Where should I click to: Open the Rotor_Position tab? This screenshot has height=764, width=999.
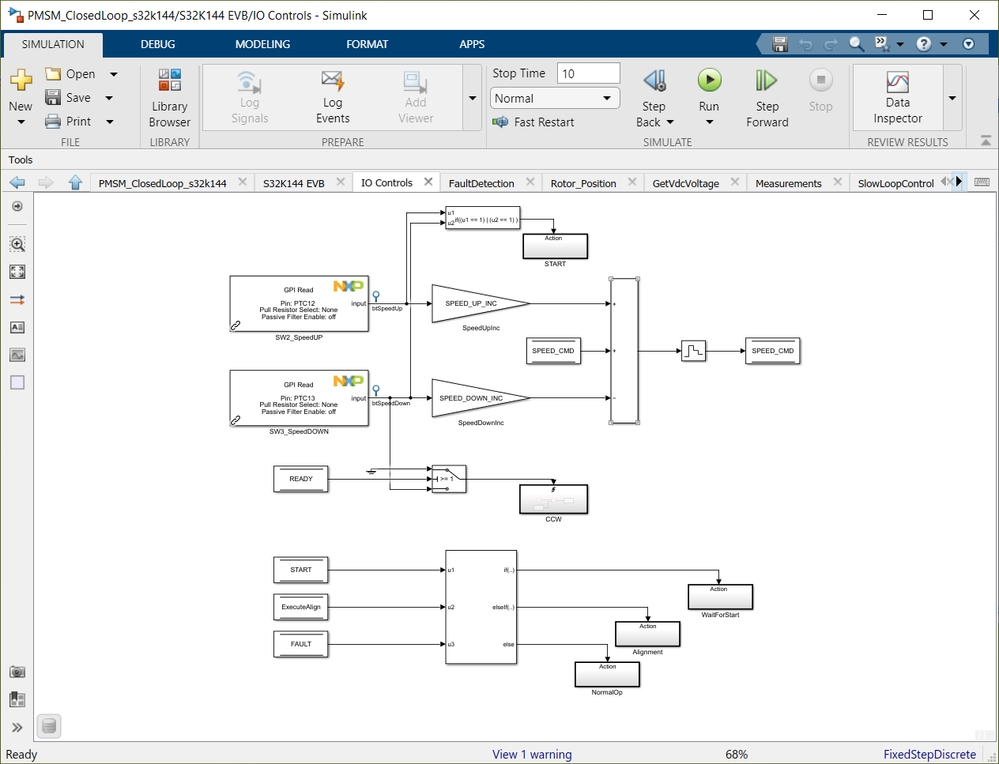click(583, 184)
